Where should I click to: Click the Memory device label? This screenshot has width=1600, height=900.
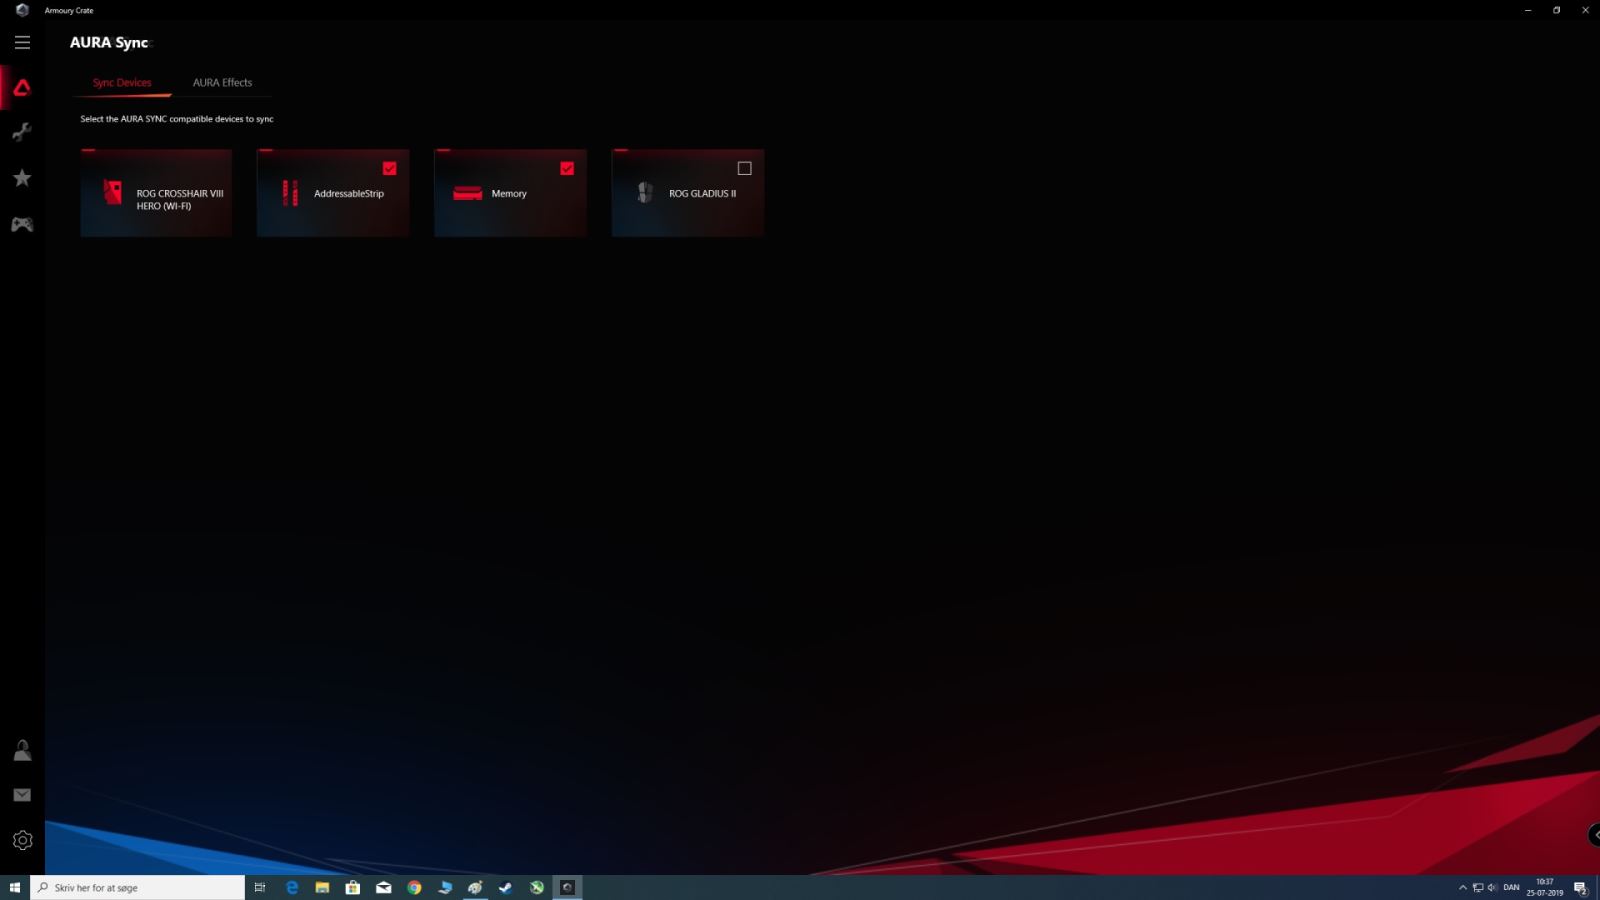(509, 194)
